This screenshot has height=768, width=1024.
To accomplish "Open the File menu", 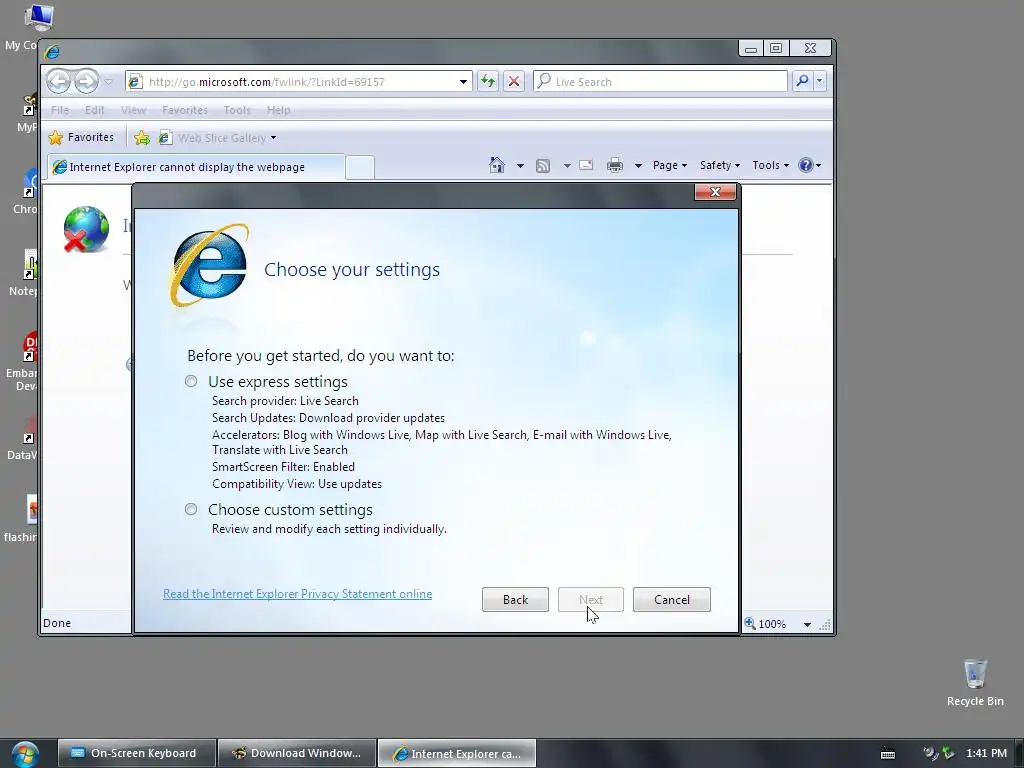I will pos(60,110).
